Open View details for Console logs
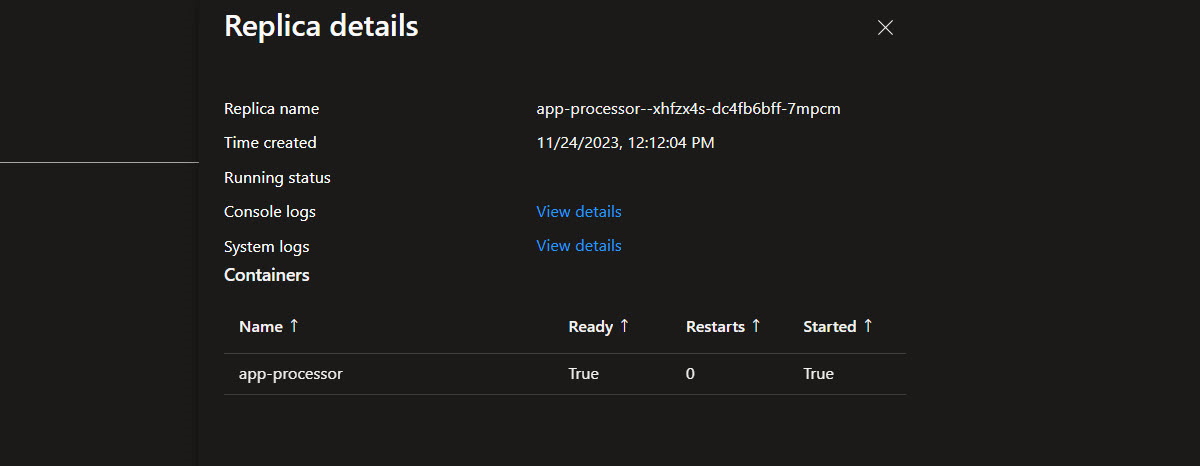Viewport: 1200px width, 466px height. click(x=578, y=212)
